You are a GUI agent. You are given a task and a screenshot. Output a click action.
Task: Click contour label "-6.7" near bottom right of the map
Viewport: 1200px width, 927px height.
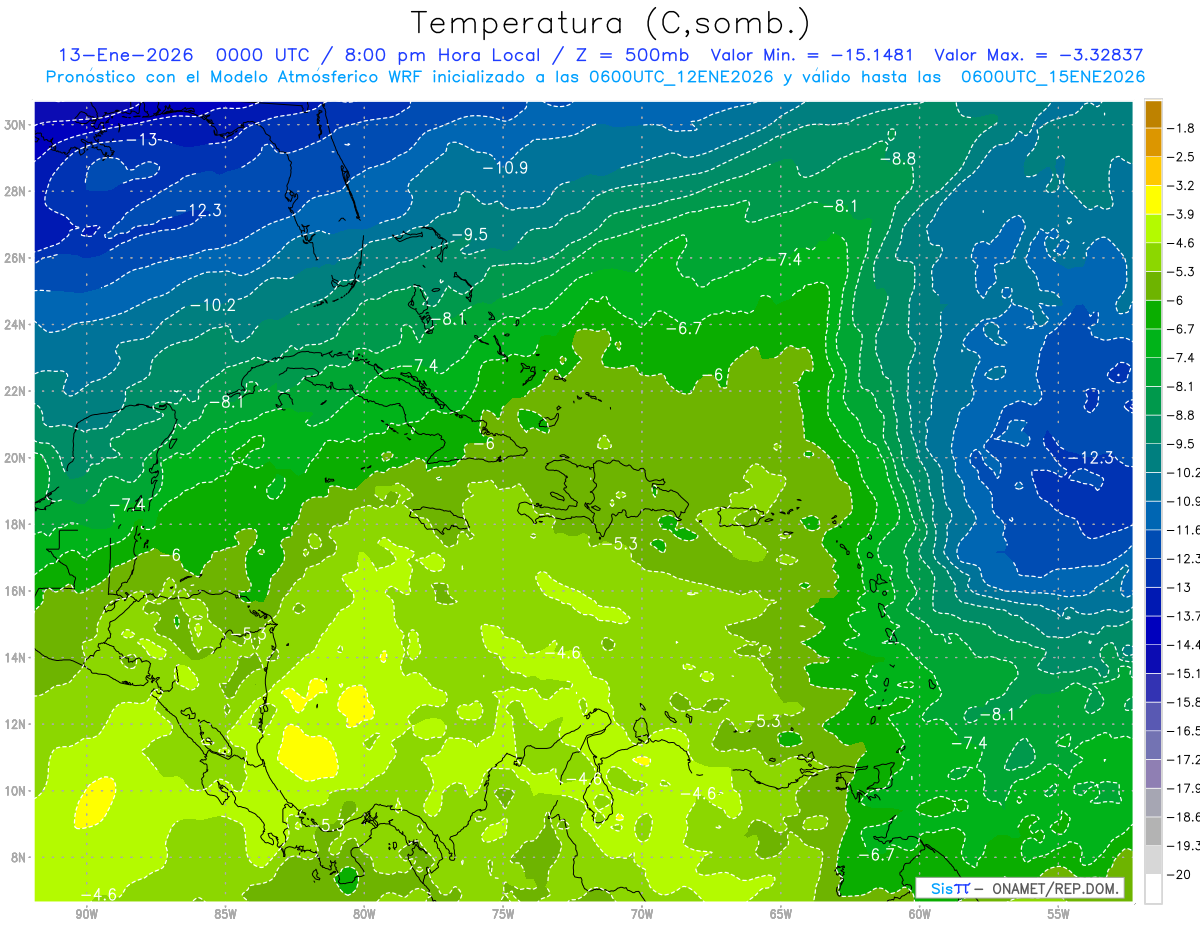[876, 854]
